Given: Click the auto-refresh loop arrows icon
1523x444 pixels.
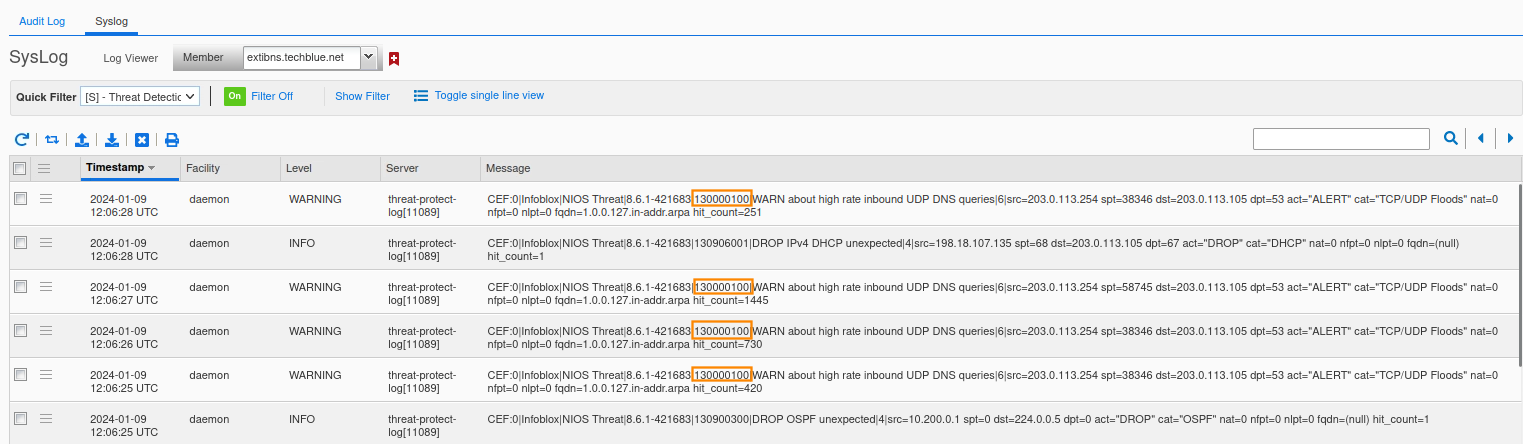Looking at the screenshot, I should [x=52, y=140].
